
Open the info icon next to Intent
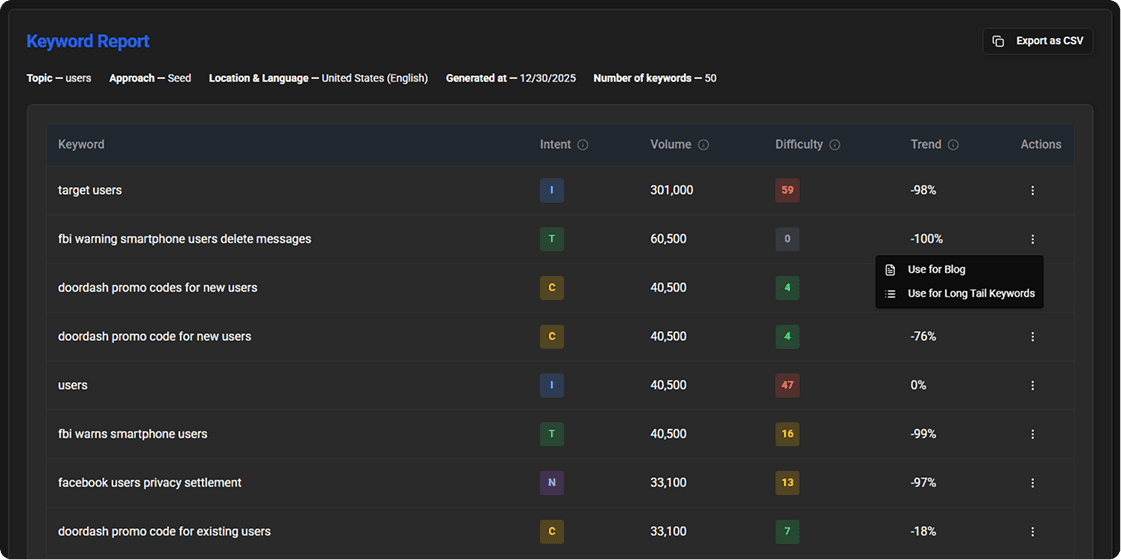(583, 145)
